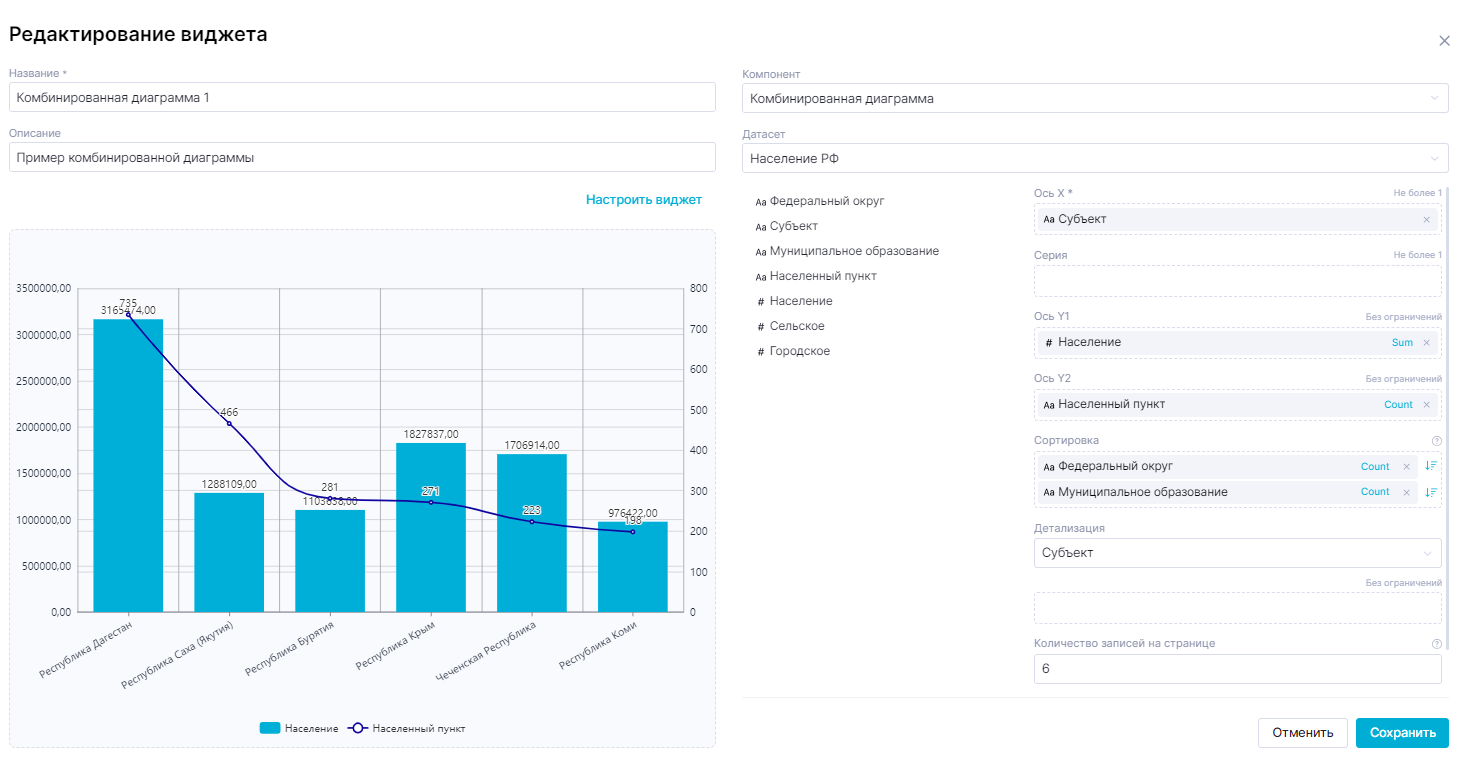Open the Детализация dropdown
Image resolution: width=1465 pixels, height=763 pixels.
(x=1236, y=553)
